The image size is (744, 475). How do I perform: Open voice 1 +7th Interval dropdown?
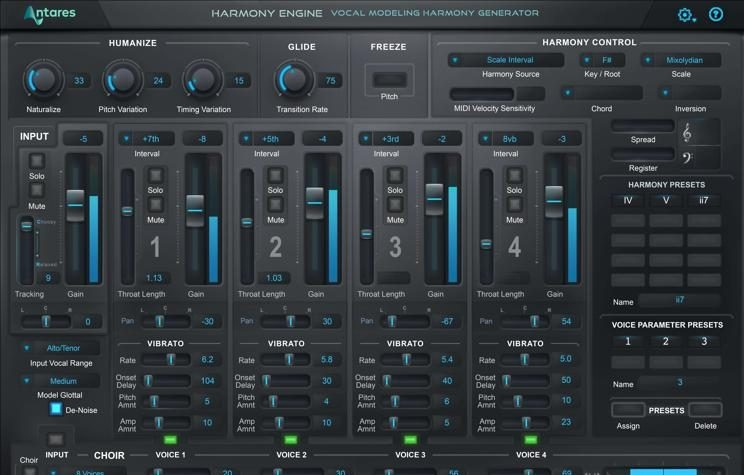146,139
